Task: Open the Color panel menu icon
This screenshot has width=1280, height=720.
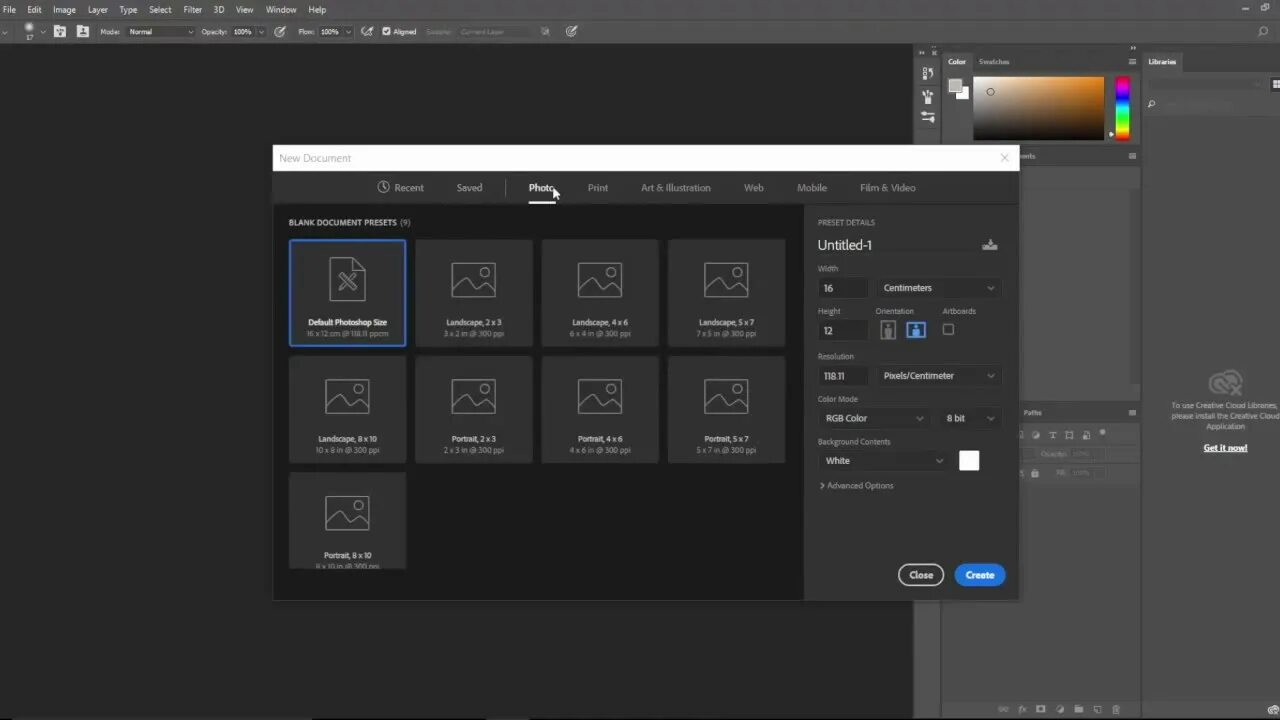Action: [1132, 62]
